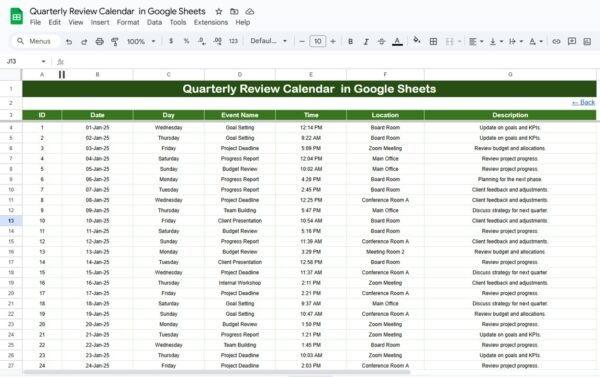The image size is (600, 377).
Task: Click the title banner cell
Action: pyautogui.click(x=309, y=89)
